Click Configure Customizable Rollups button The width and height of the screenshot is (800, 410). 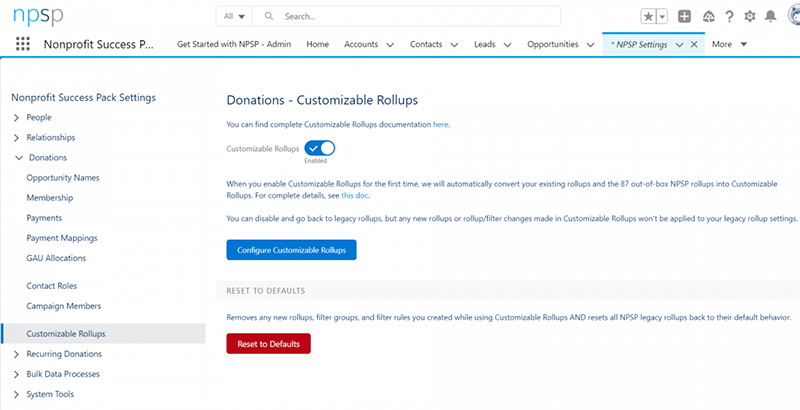291,250
